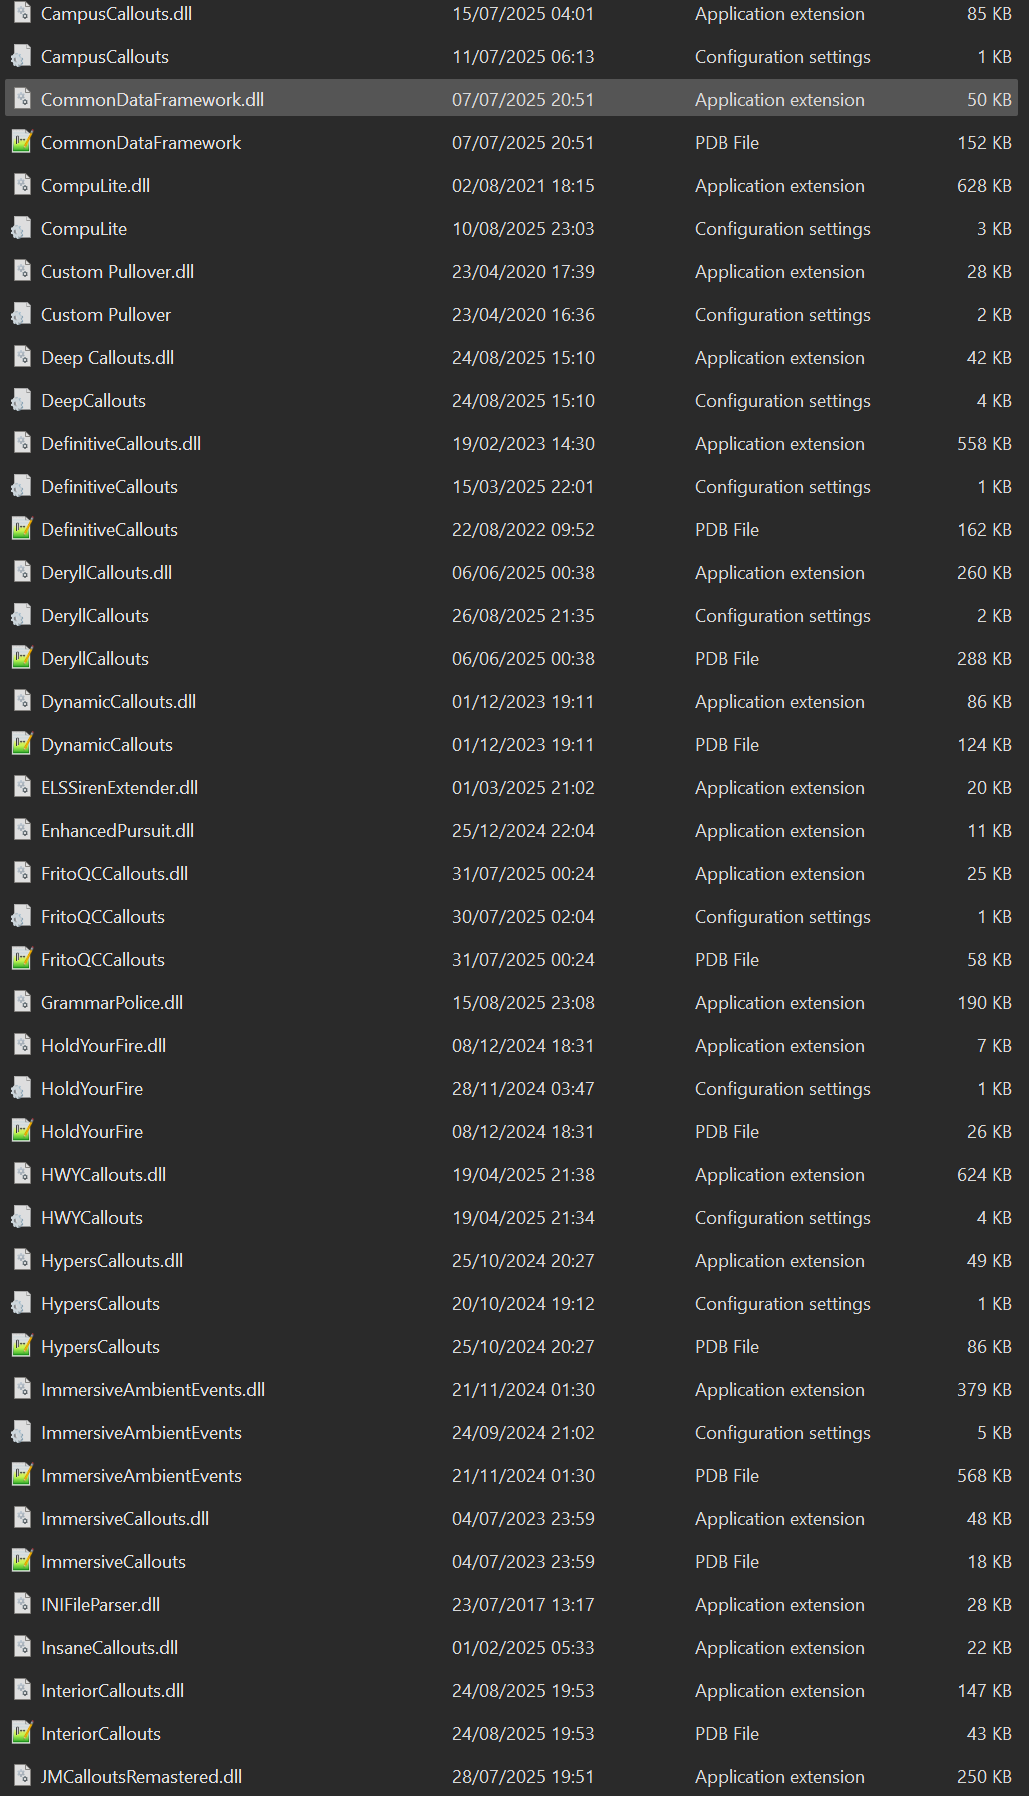
Task: Click the CommonDataFramework.dll file icon
Action: [21, 100]
